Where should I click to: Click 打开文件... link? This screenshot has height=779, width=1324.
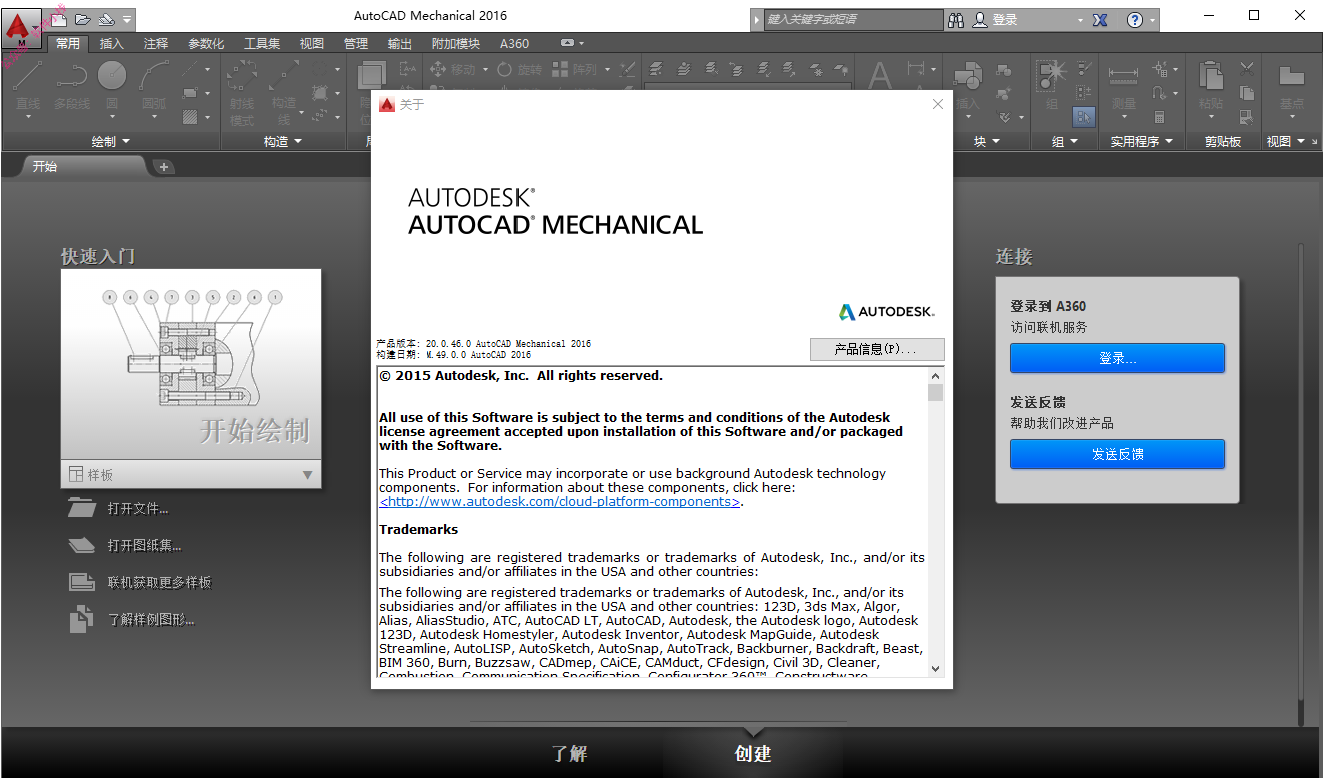pos(138,509)
